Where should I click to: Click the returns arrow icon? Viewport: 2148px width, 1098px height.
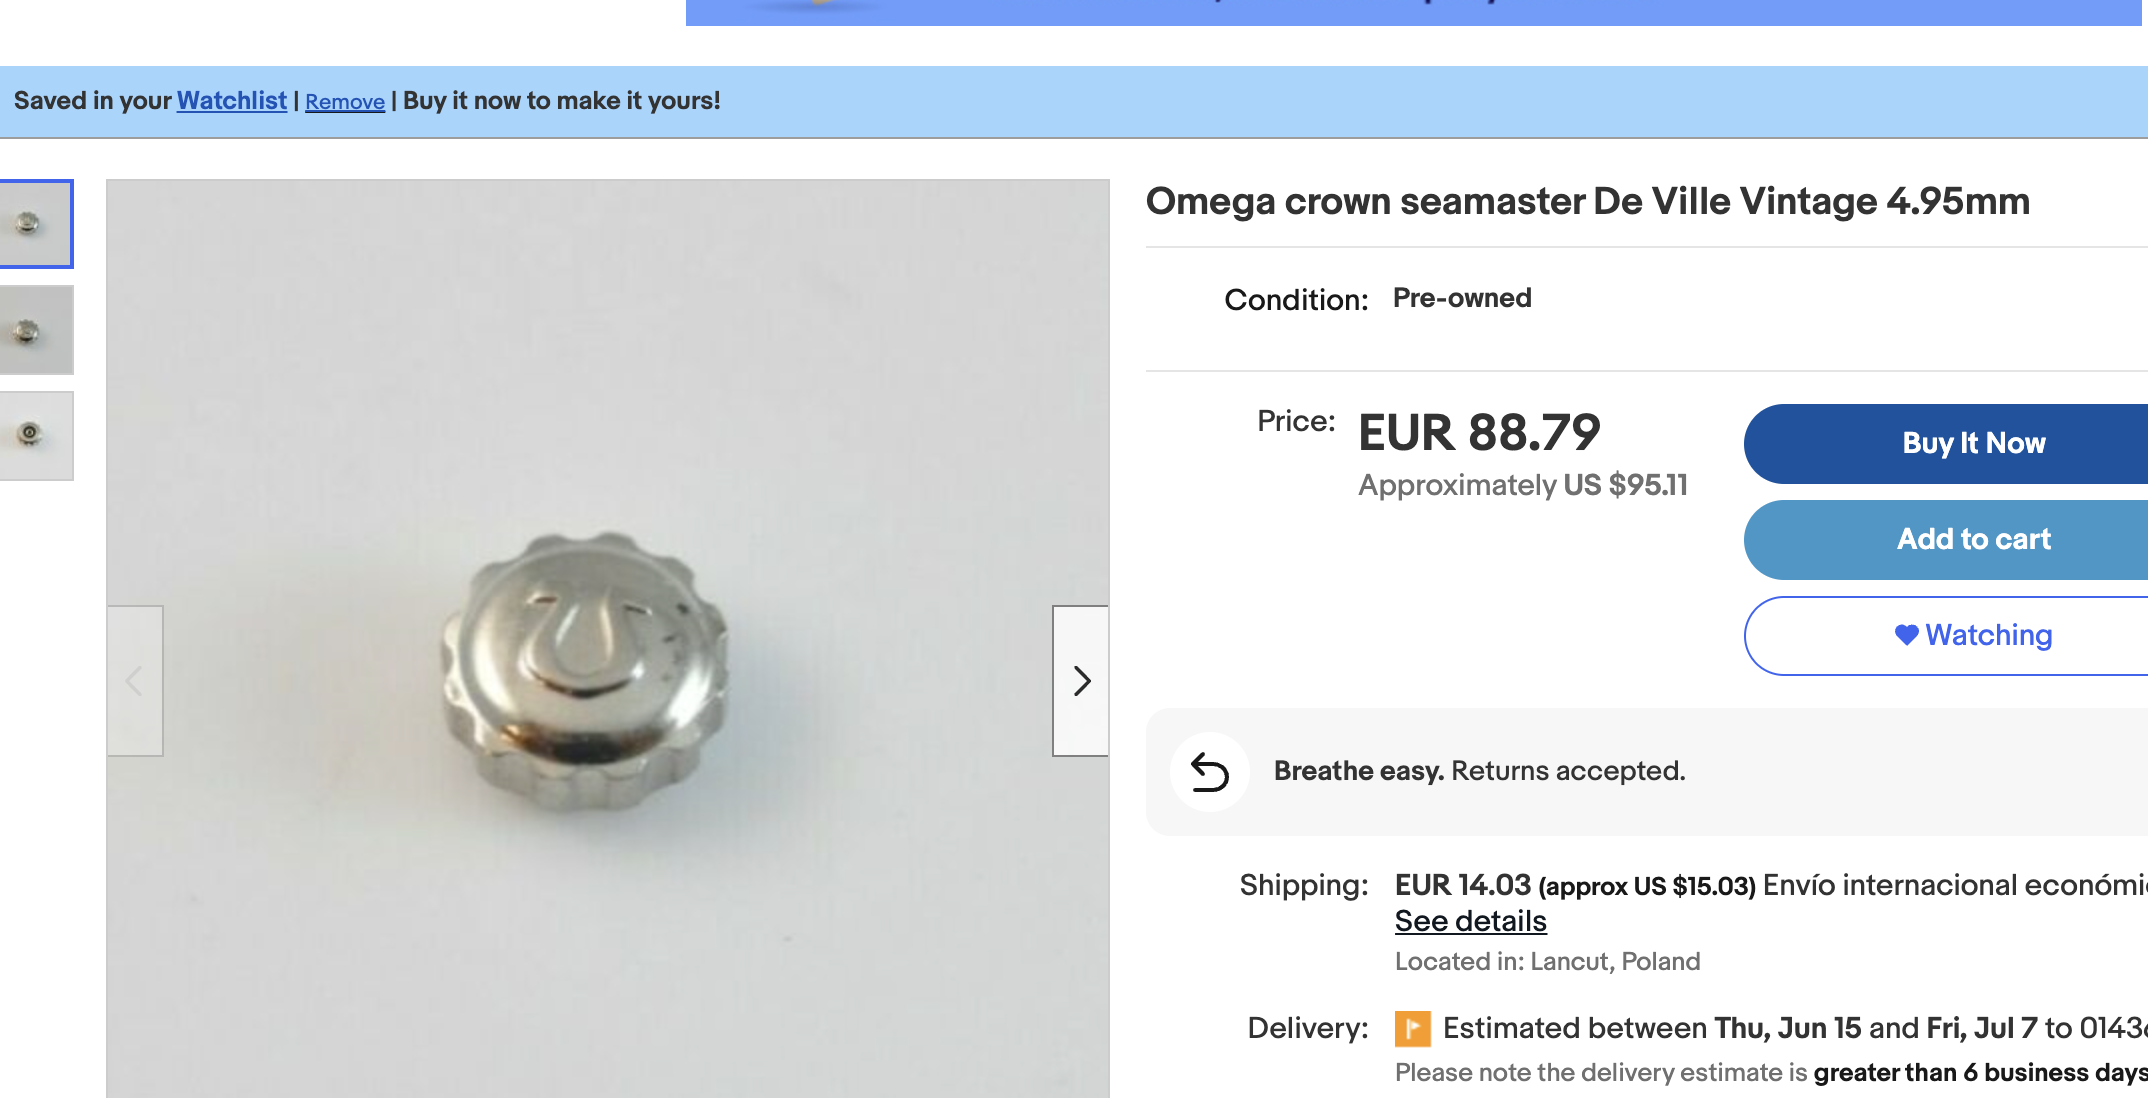click(x=1210, y=772)
